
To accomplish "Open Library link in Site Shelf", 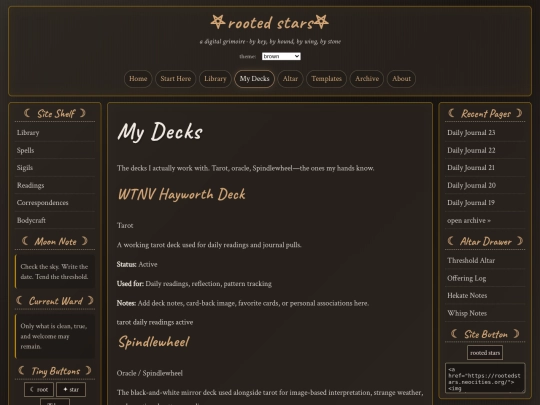I will [x=55, y=133].
